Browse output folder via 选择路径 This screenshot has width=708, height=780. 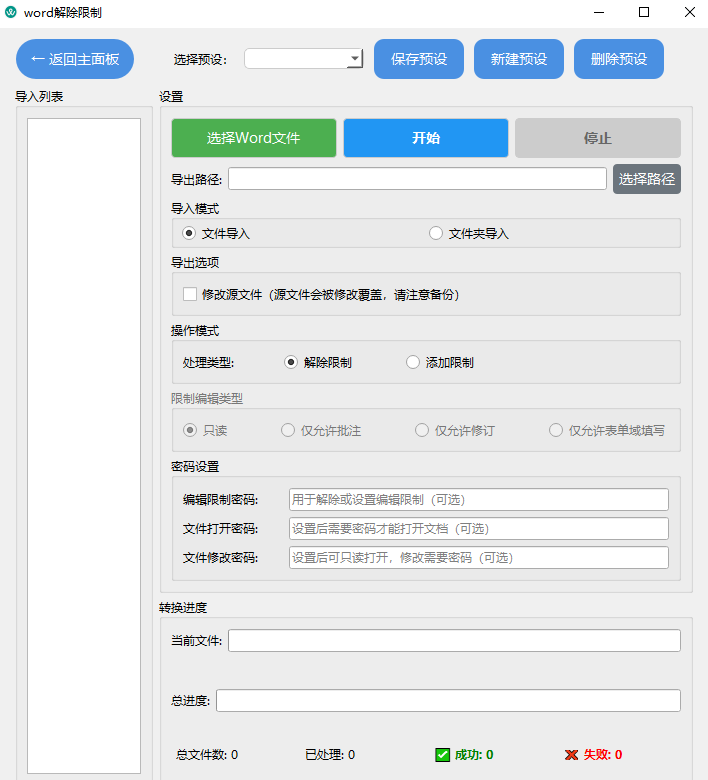[x=647, y=179]
